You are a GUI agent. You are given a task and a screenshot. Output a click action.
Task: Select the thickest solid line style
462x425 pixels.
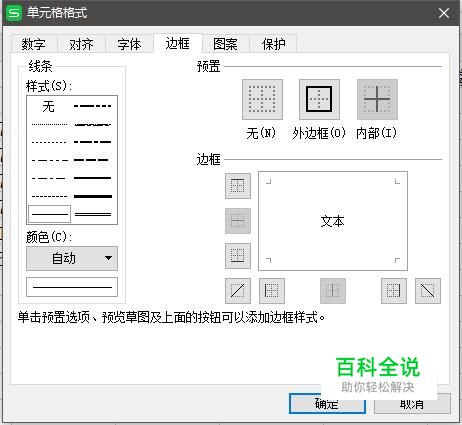point(93,196)
